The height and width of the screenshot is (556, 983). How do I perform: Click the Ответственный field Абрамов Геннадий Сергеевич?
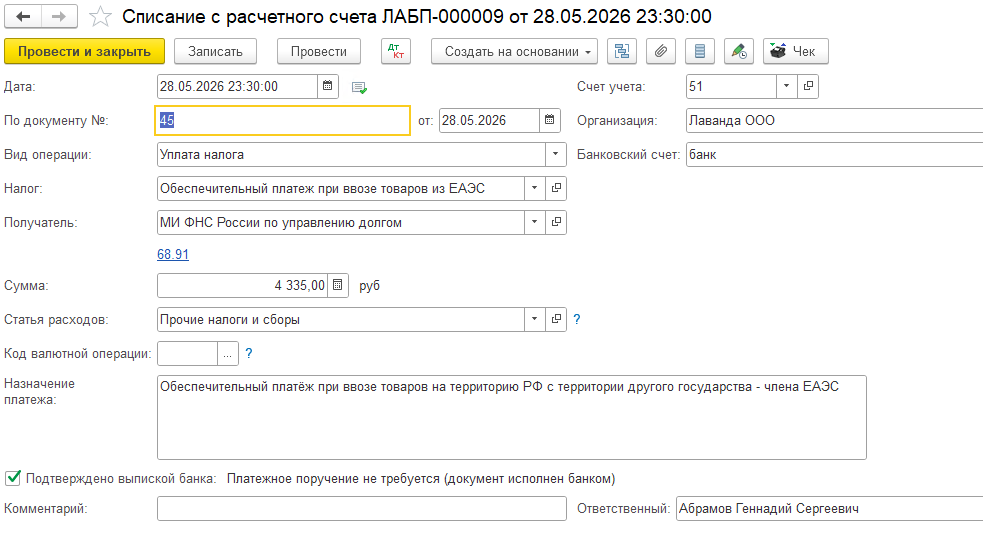pyautogui.click(x=829, y=508)
